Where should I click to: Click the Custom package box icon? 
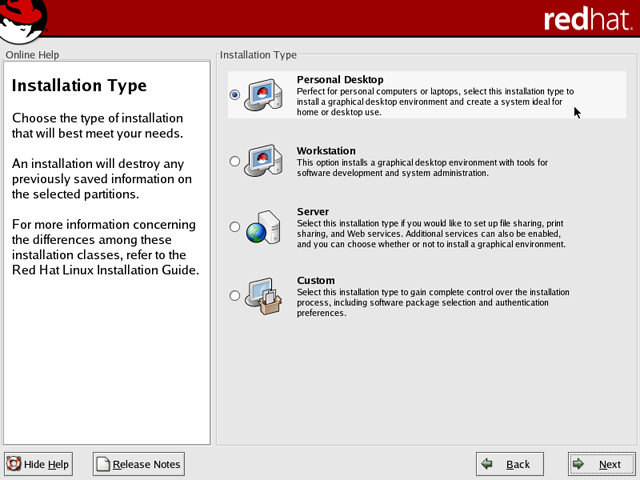tap(263, 295)
